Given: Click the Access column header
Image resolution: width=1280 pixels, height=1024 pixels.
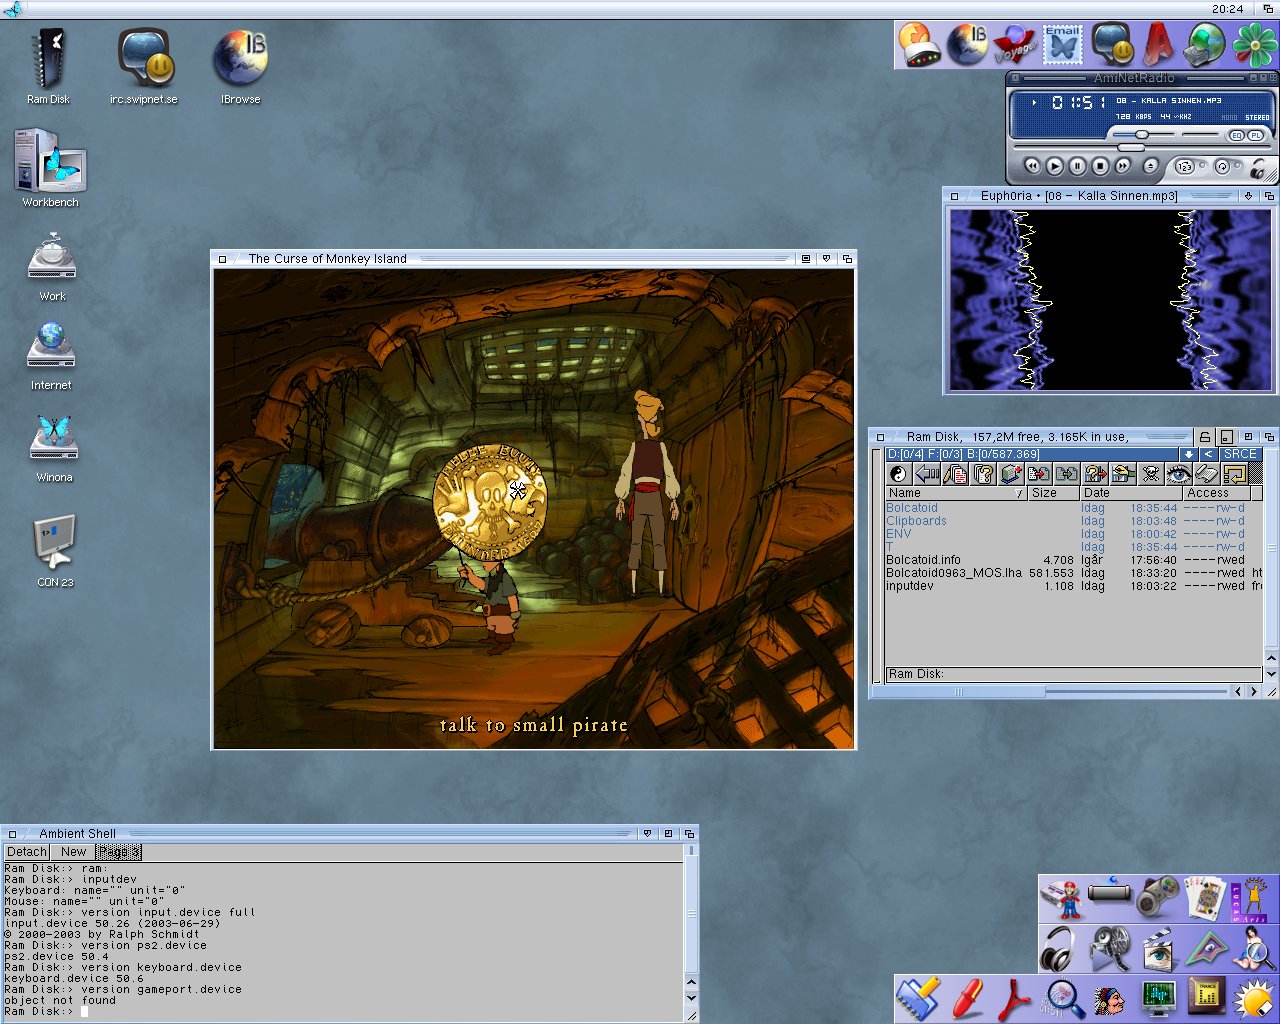Looking at the screenshot, I should point(1216,493).
